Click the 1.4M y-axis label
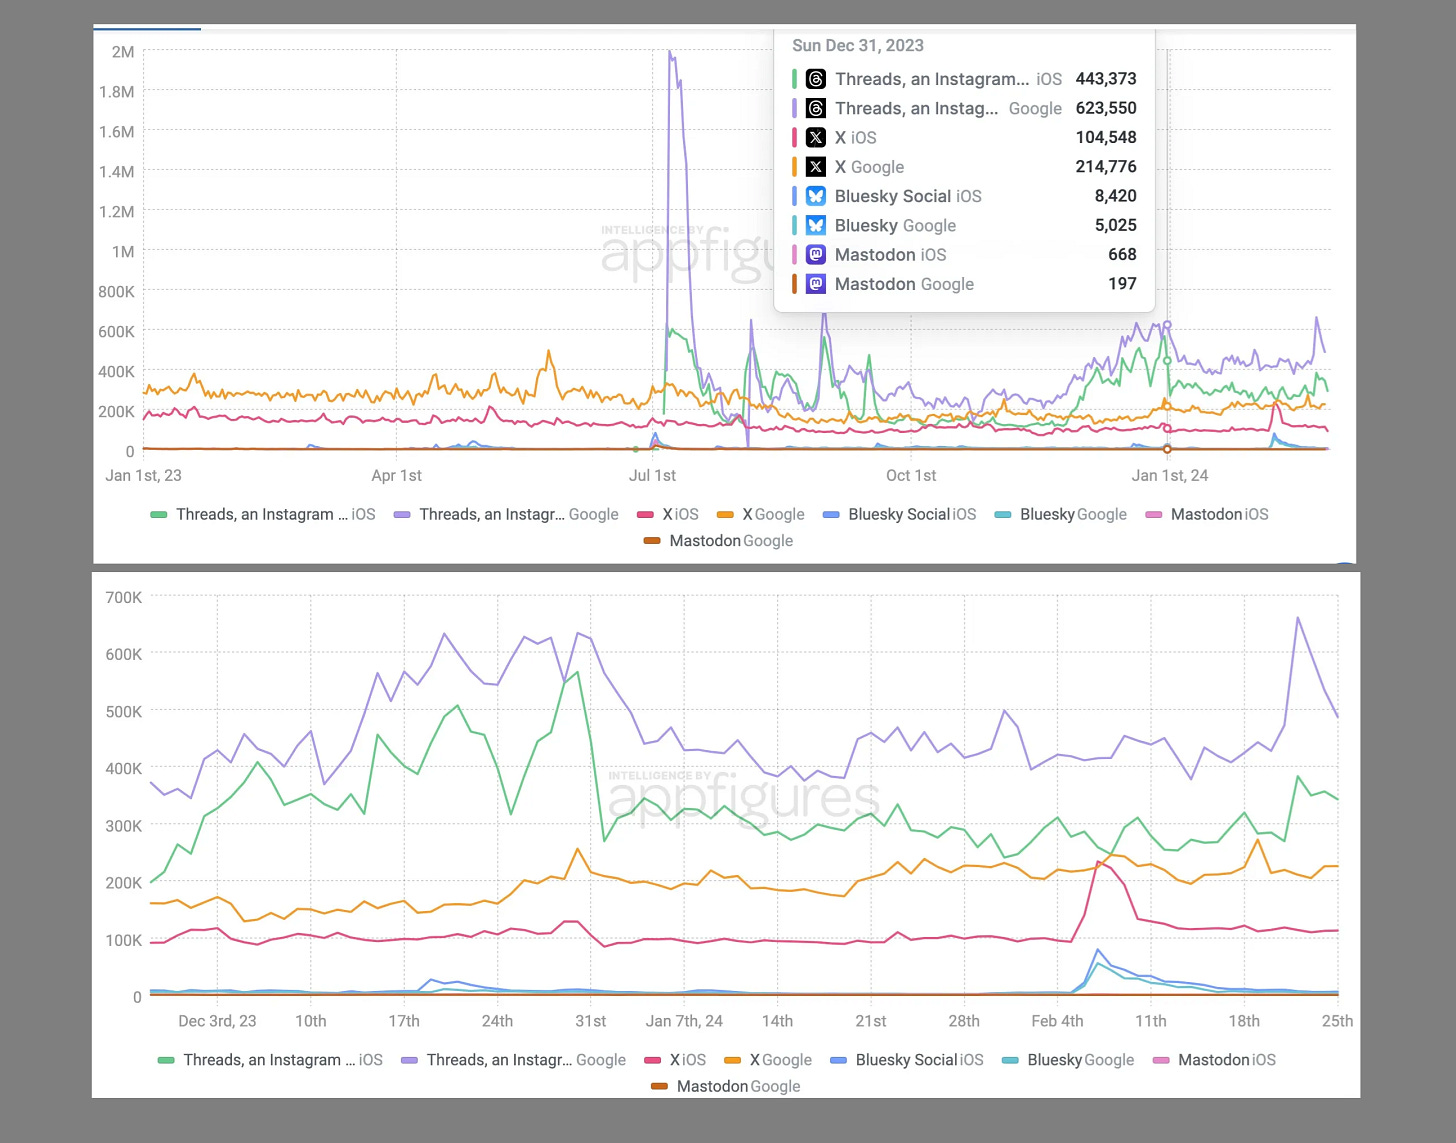The width and height of the screenshot is (1456, 1143). pos(116,172)
